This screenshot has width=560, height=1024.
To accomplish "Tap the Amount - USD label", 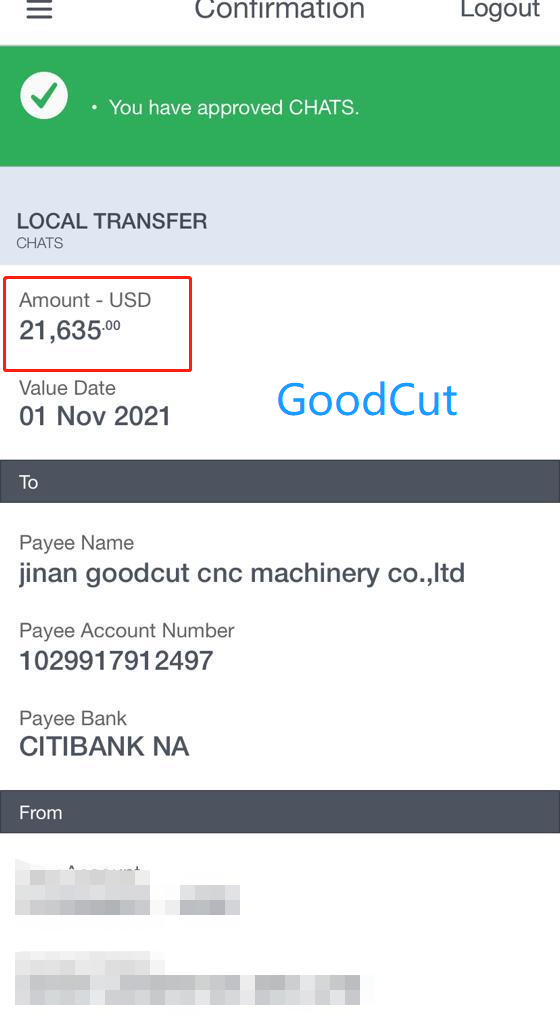I will pyautogui.click(x=85, y=300).
